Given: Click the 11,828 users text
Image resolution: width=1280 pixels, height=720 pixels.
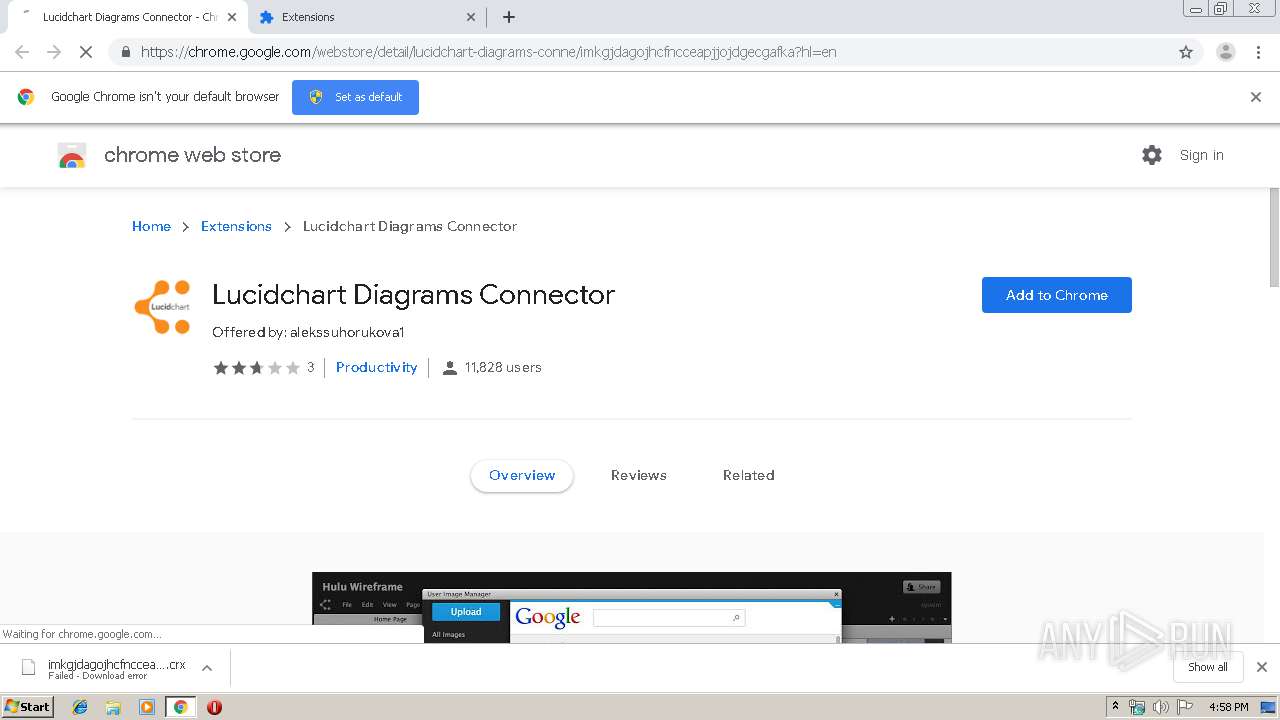Looking at the screenshot, I should click(x=503, y=367).
